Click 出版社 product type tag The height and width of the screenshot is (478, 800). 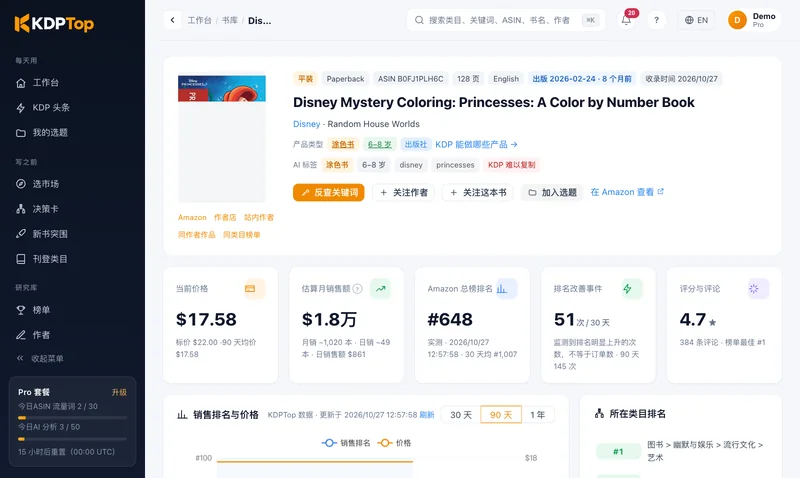click(x=416, y=144)
